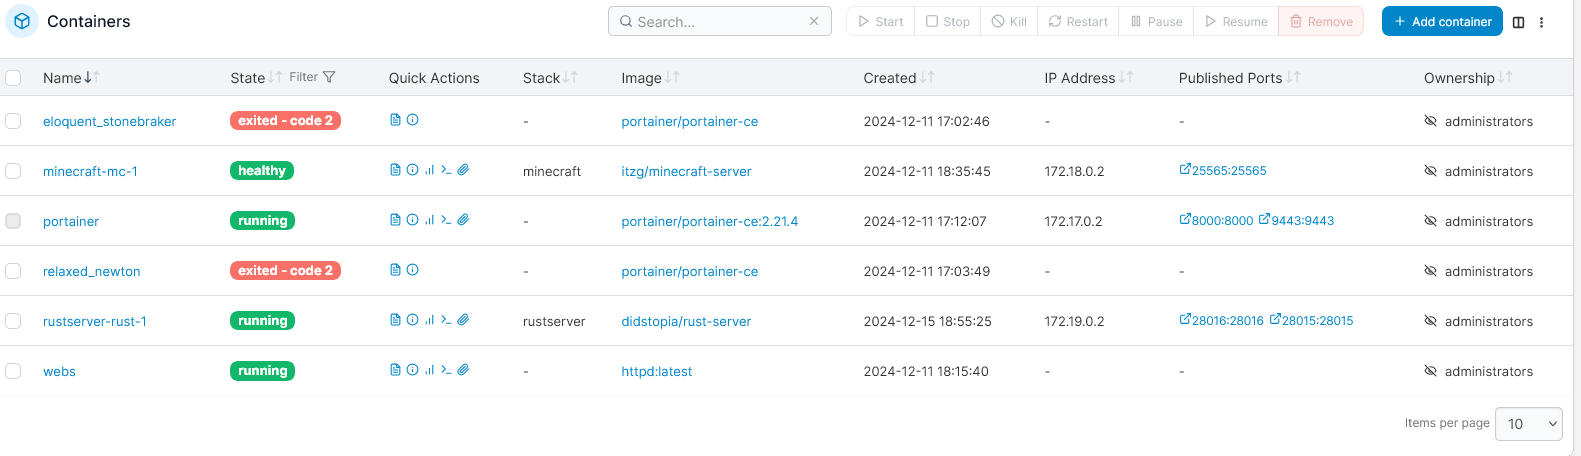Screen dimensions: 1581x456
Task: Open logs for relaxed_newton container
Action: click(395, 270)
